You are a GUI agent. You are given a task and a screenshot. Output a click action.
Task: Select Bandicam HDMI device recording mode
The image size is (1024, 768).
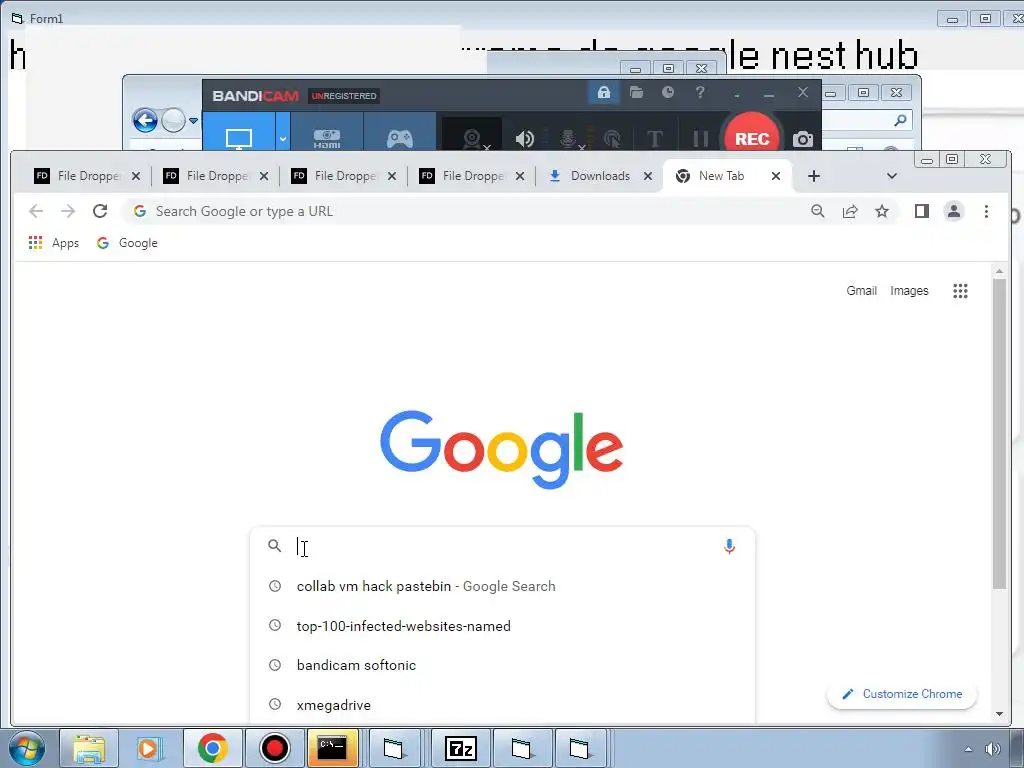pos(327,133)
